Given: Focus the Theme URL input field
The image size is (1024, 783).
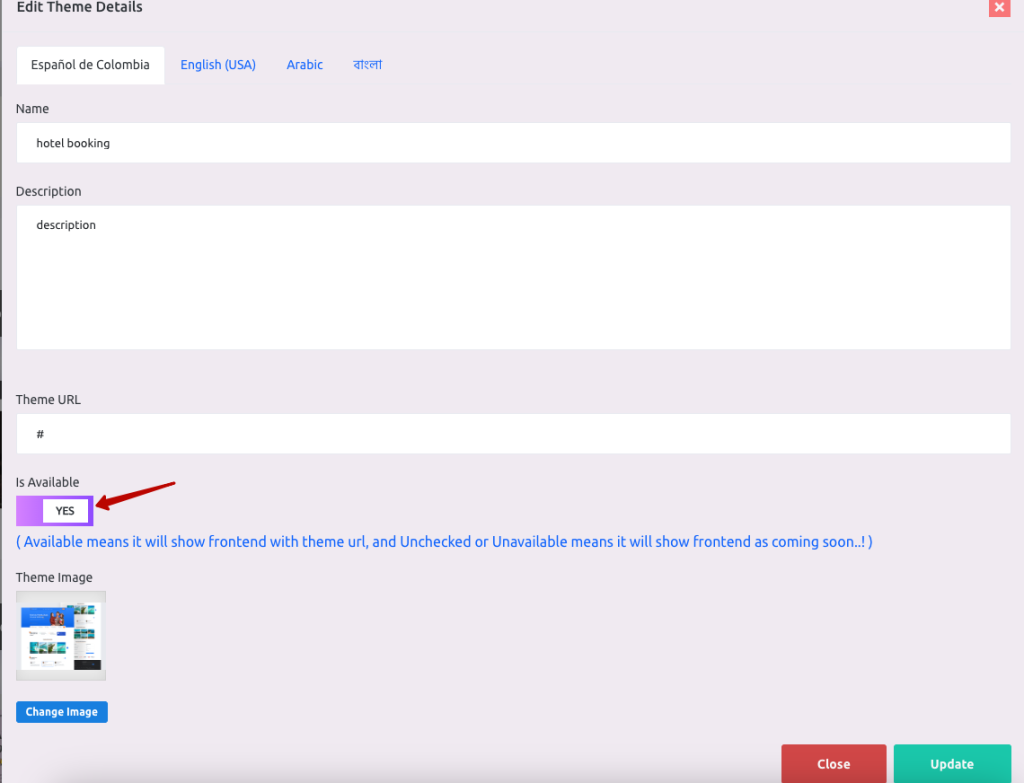Looking at the screenshot, I should point(513,434).
